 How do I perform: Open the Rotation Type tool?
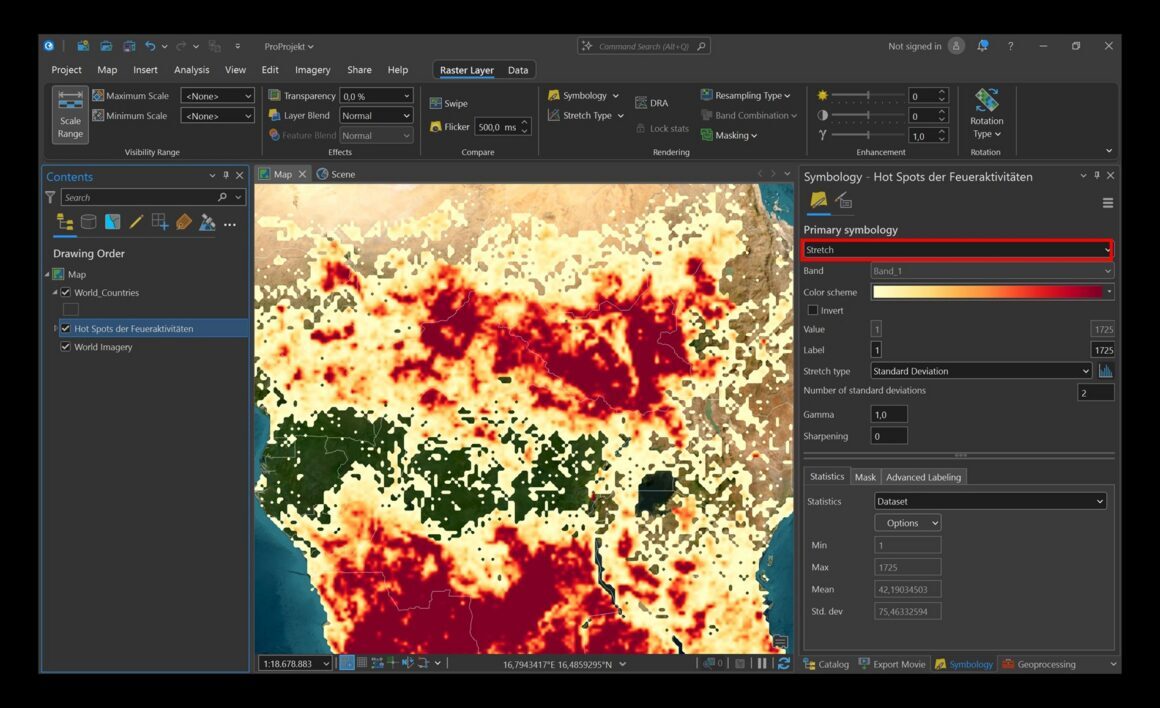[x=986, y=115]
